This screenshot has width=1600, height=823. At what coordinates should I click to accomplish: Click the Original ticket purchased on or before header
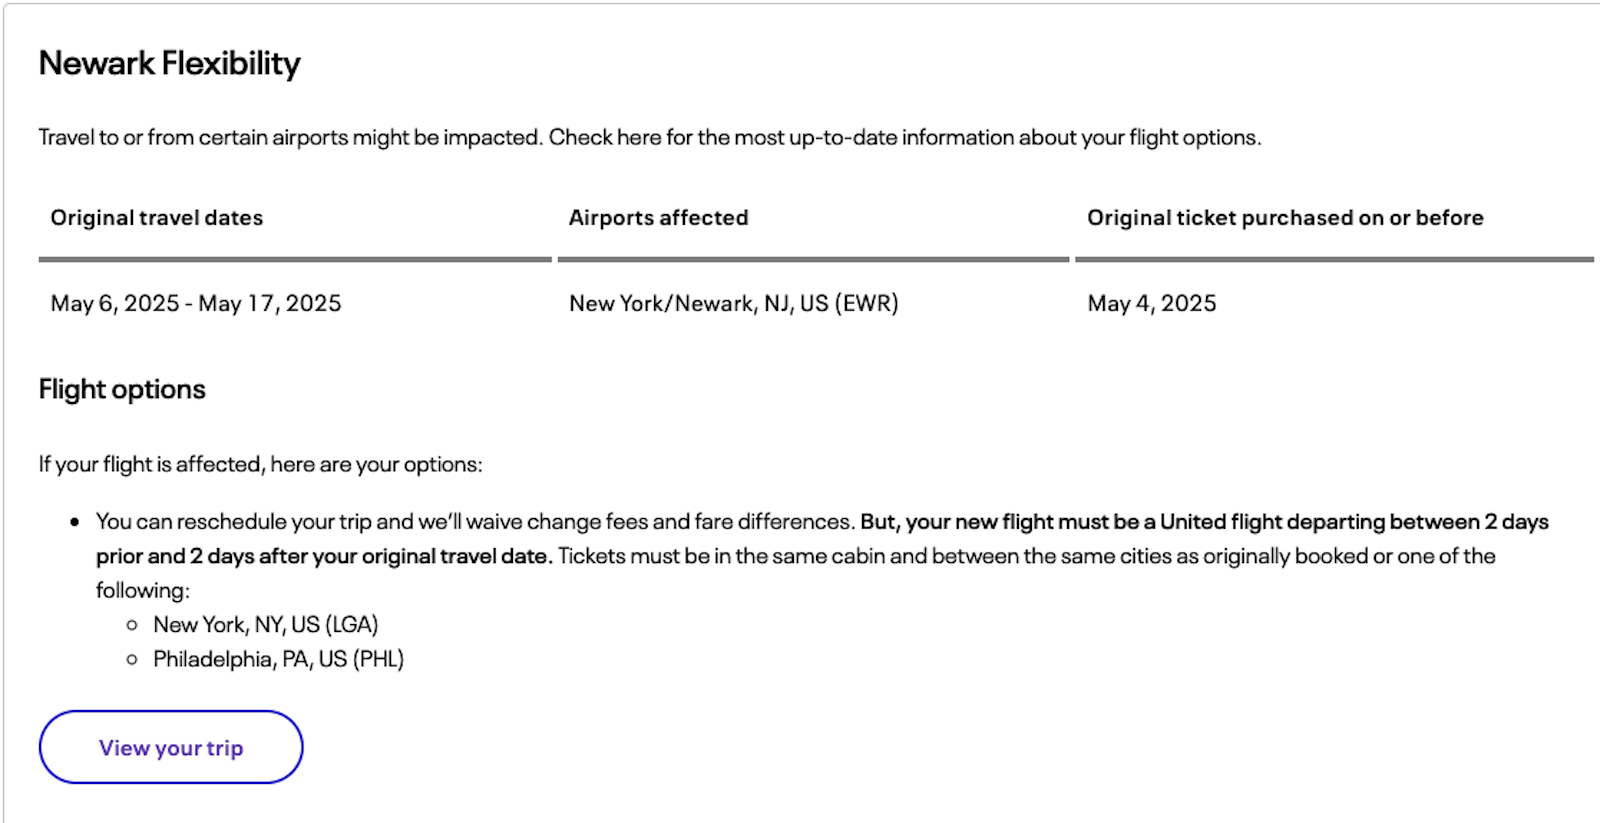pyautogui.click(x=1285, y=218)
